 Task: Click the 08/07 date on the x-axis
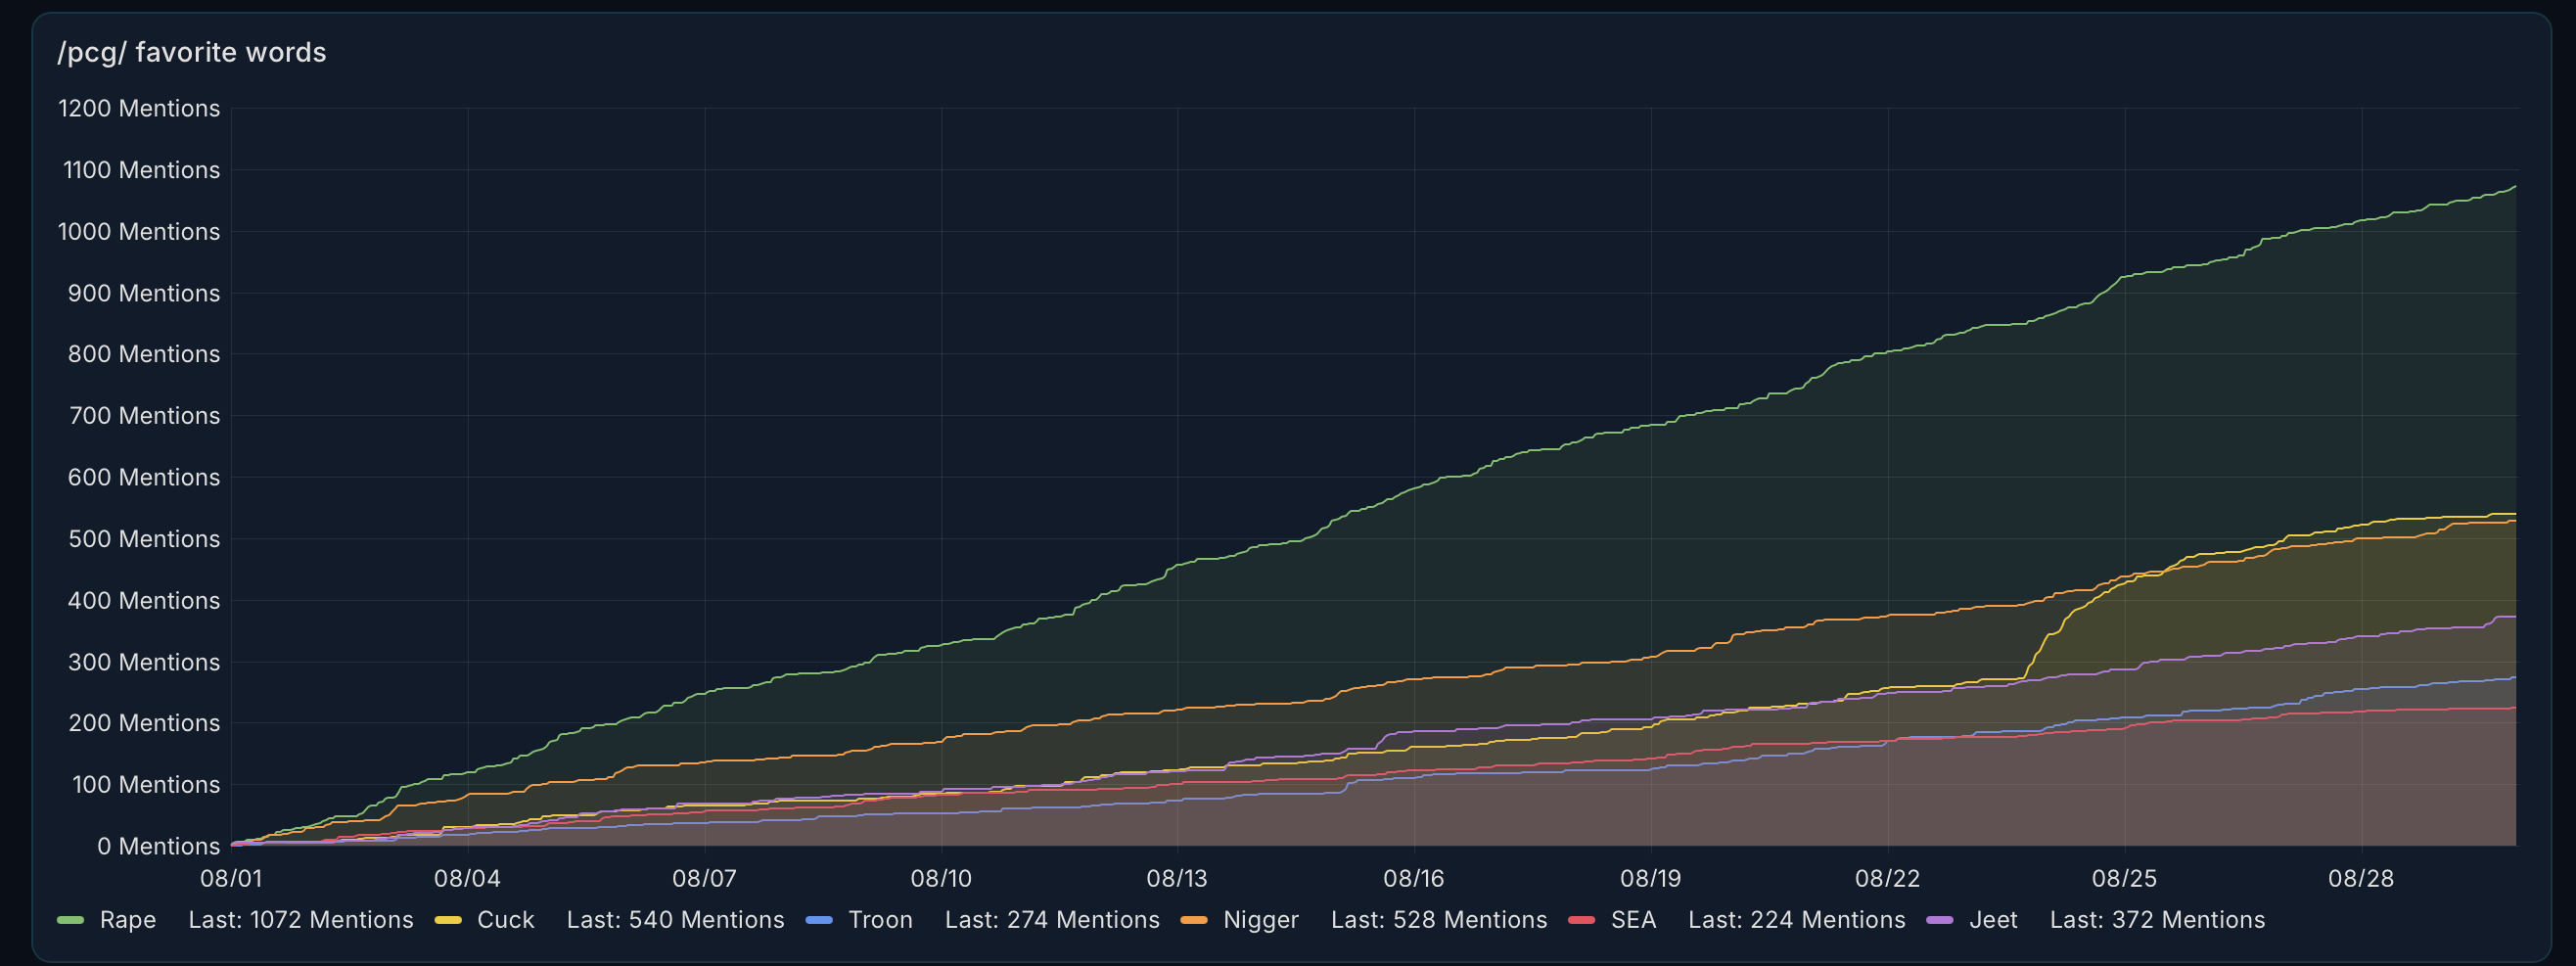(704, 878)
